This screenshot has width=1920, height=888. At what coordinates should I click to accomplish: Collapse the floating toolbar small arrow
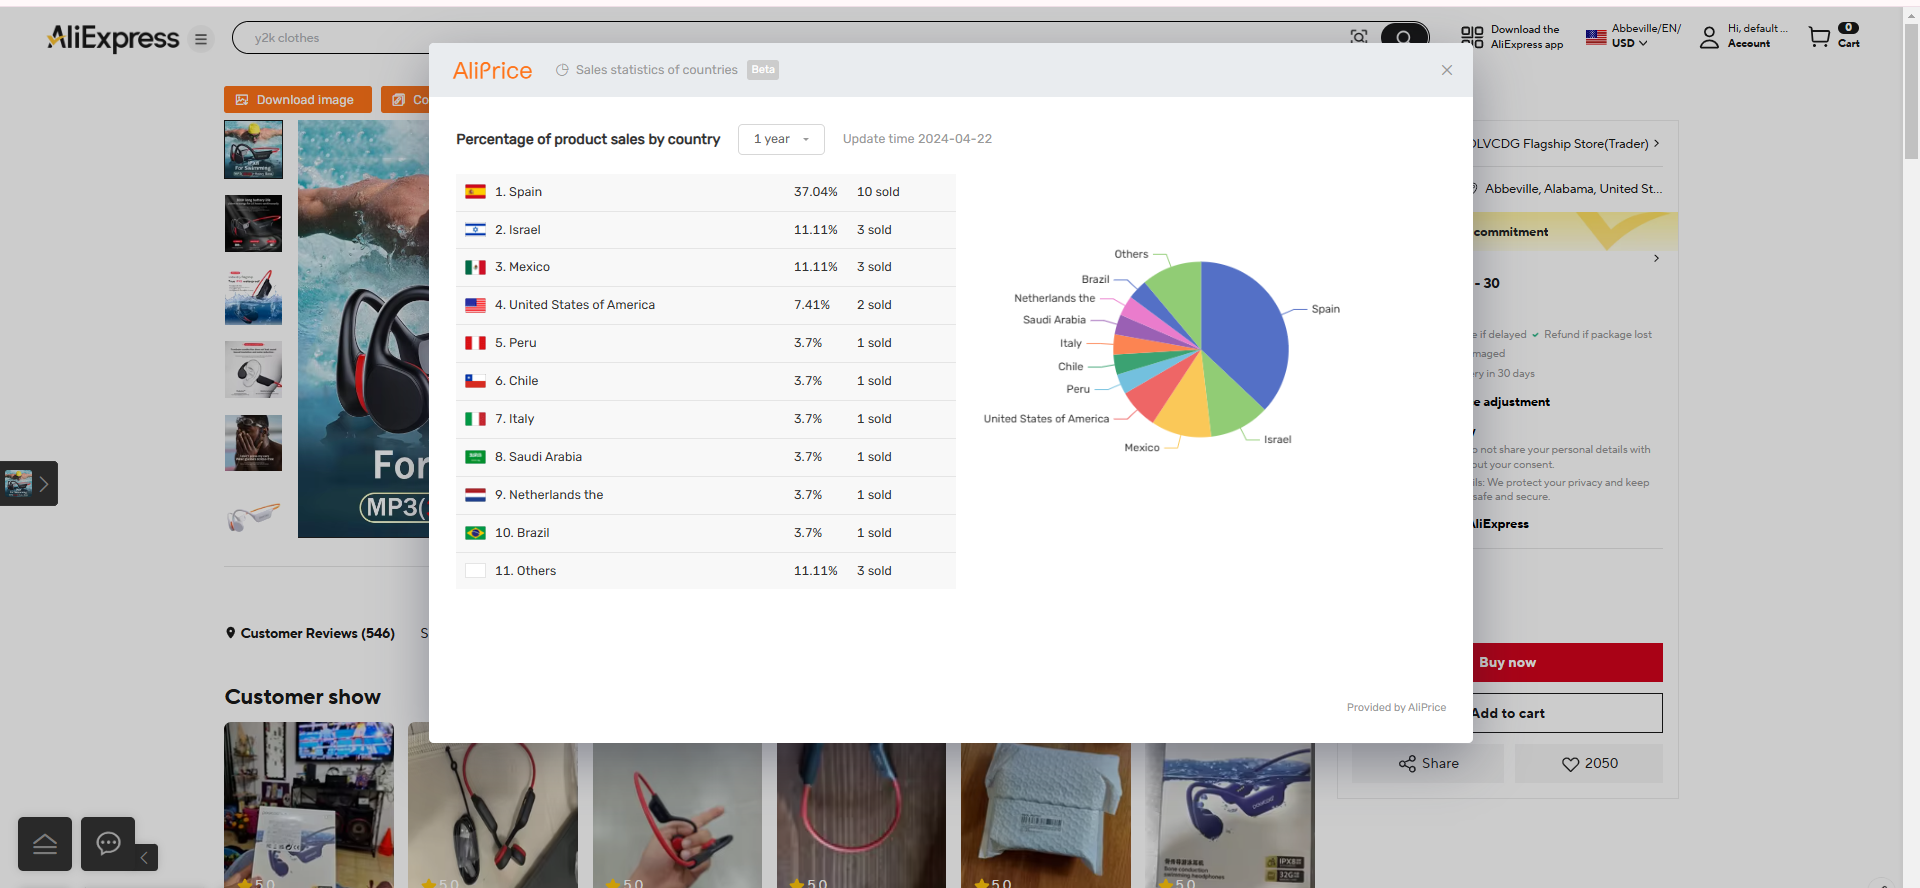pos(144,858)
